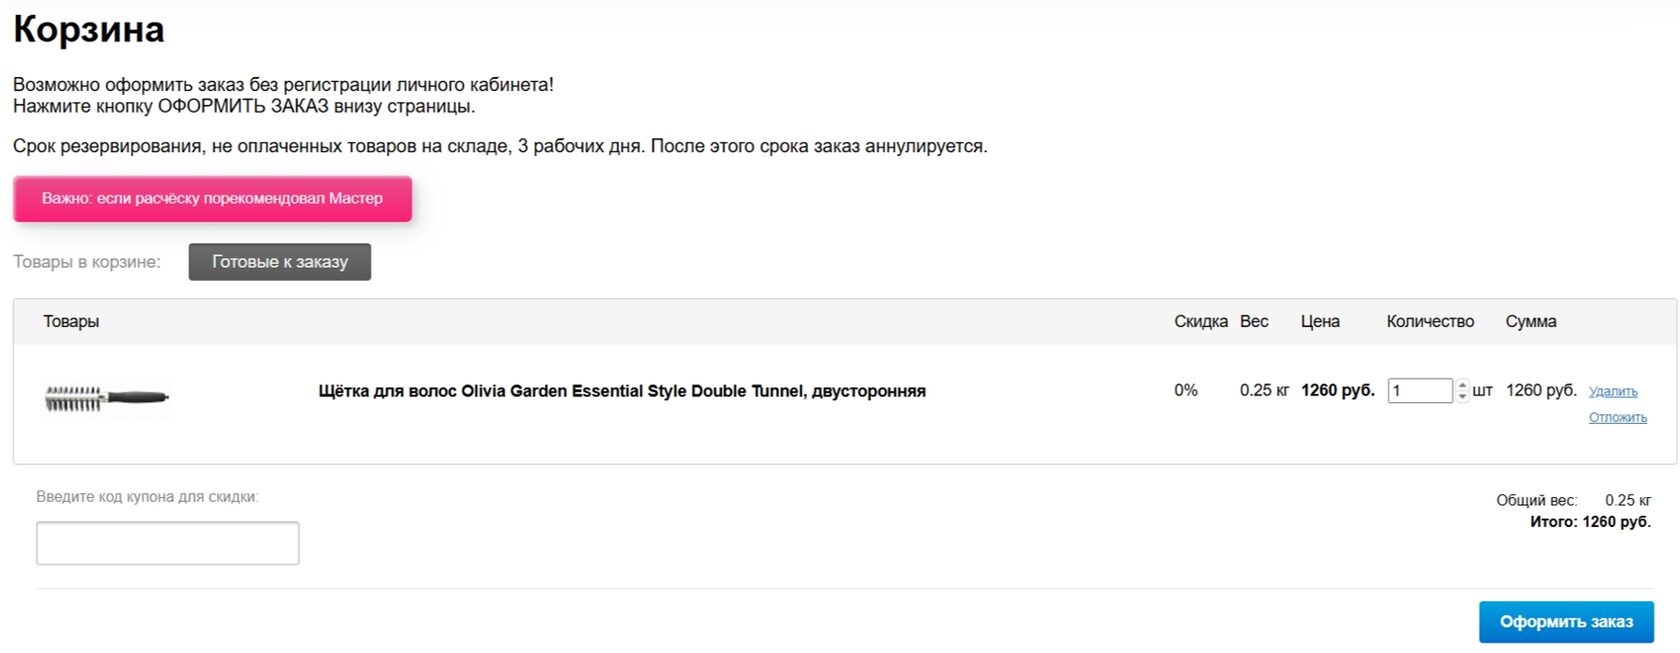The image size is (1680, 653).
Task: Click the Корзина page heading
Action: tap(89, 29)
